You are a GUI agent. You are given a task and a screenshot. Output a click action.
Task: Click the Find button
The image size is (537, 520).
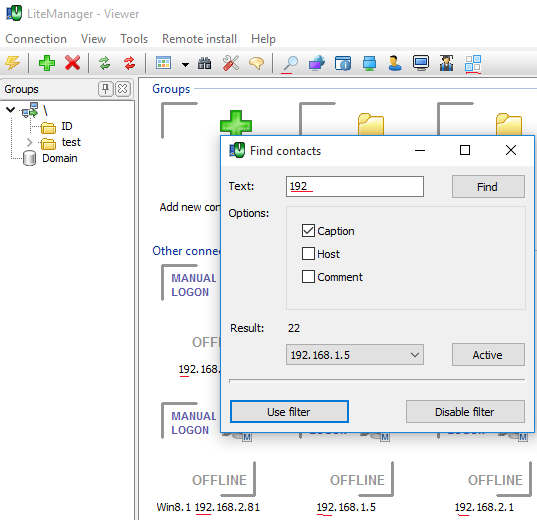pos(488,187)
